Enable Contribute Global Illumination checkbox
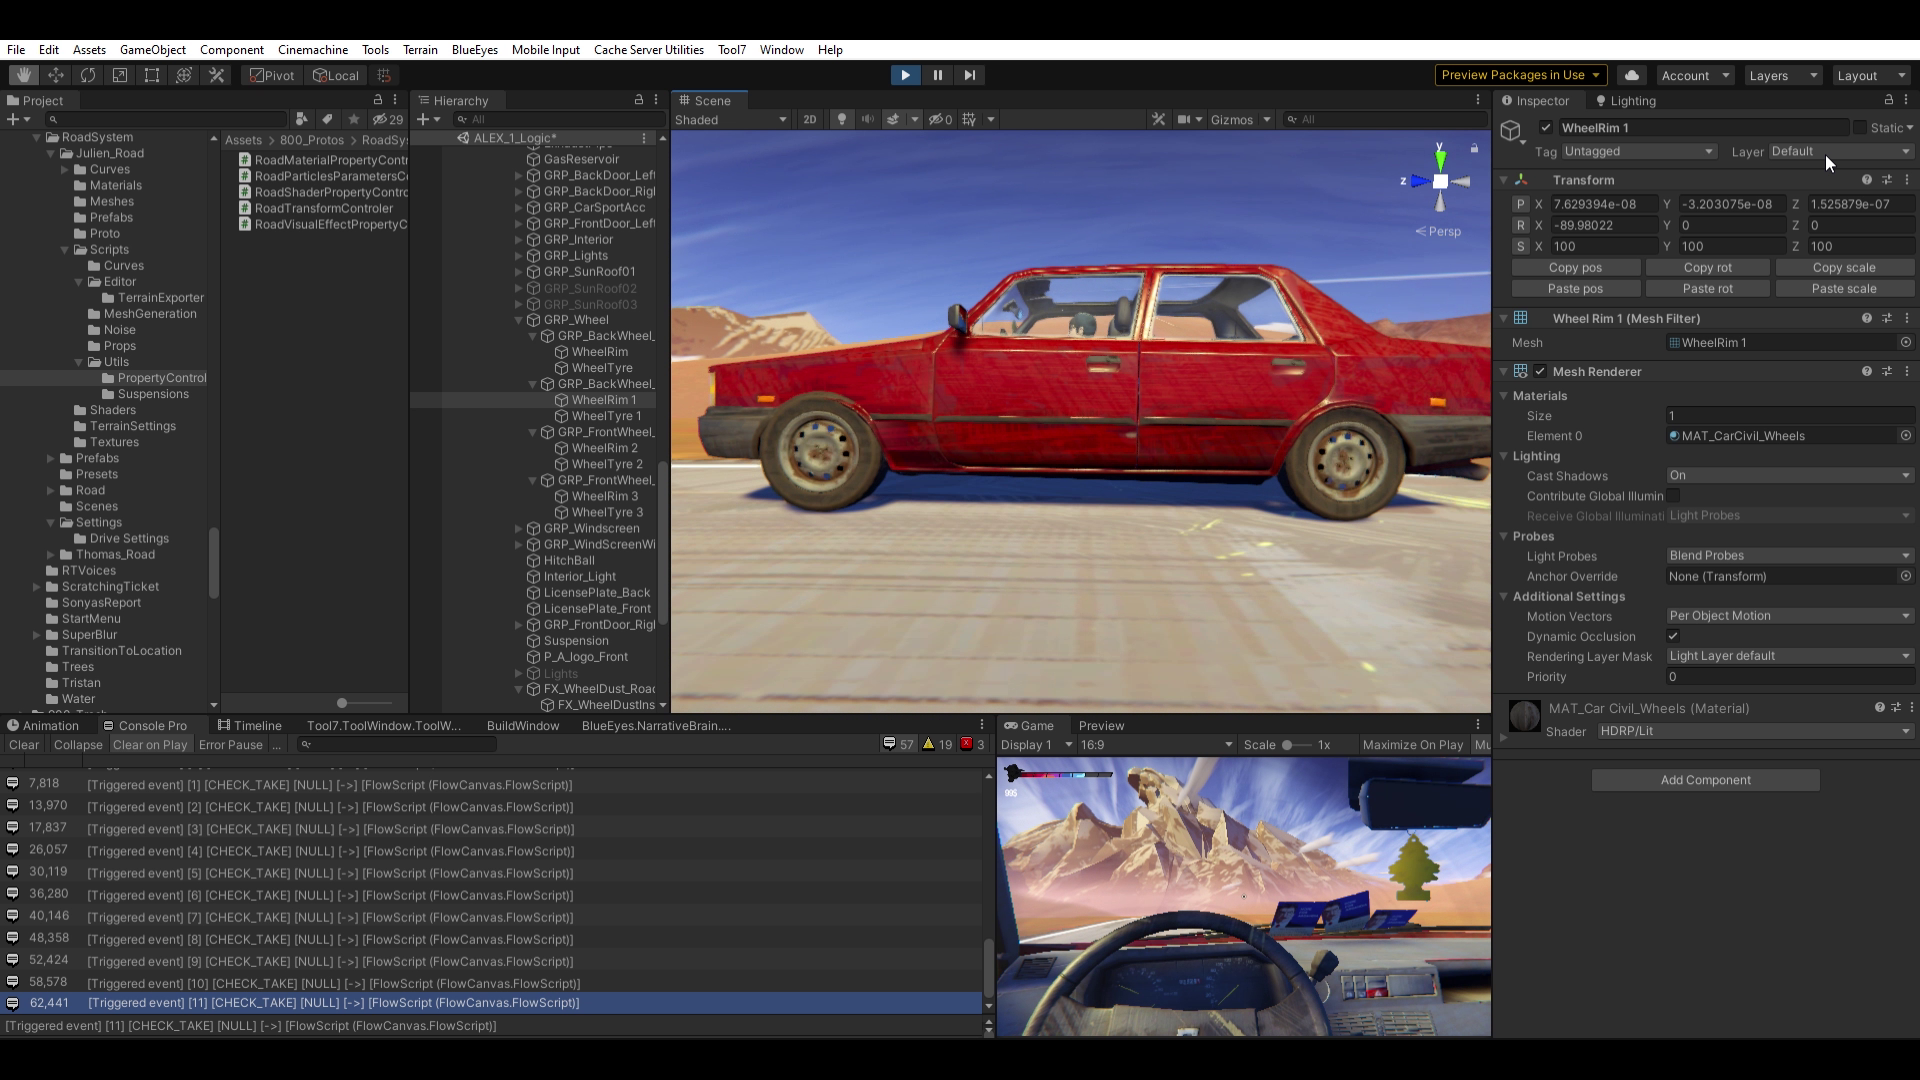 click(x=1673, y=496)
